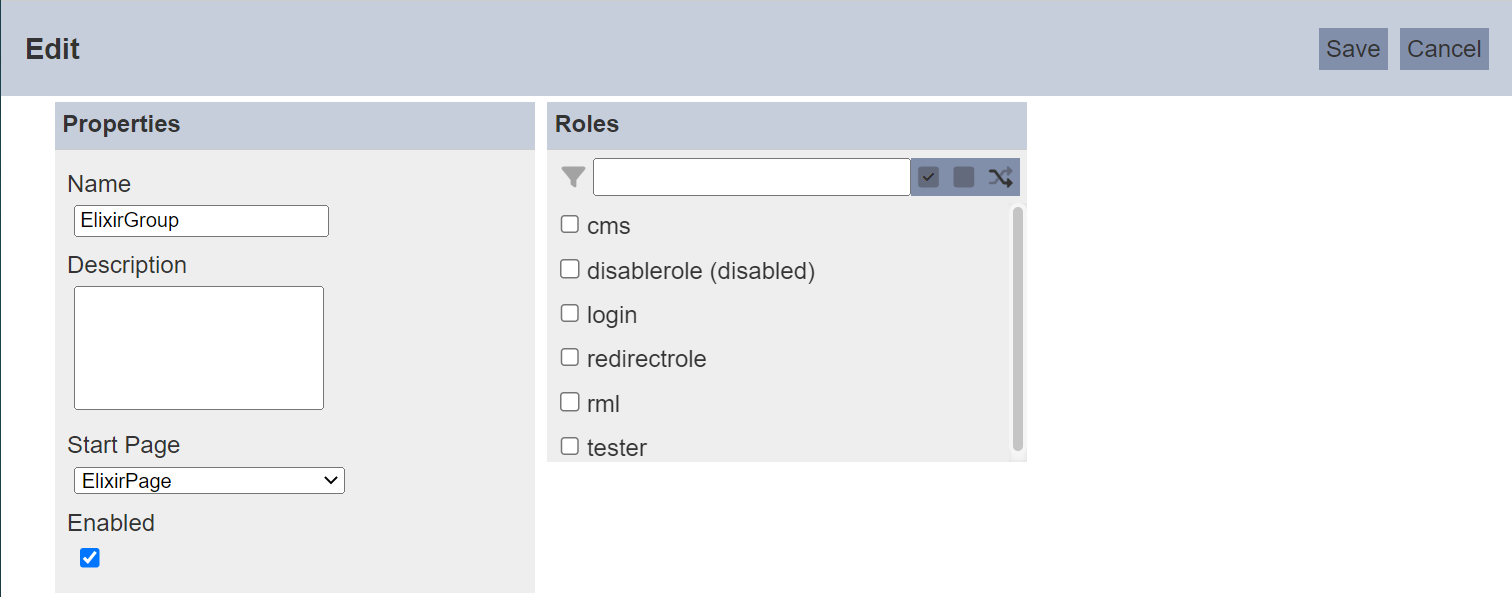Click inside the Description text area
The width and height of the screenshot is (1512, 597).
[x=199, y=348]
